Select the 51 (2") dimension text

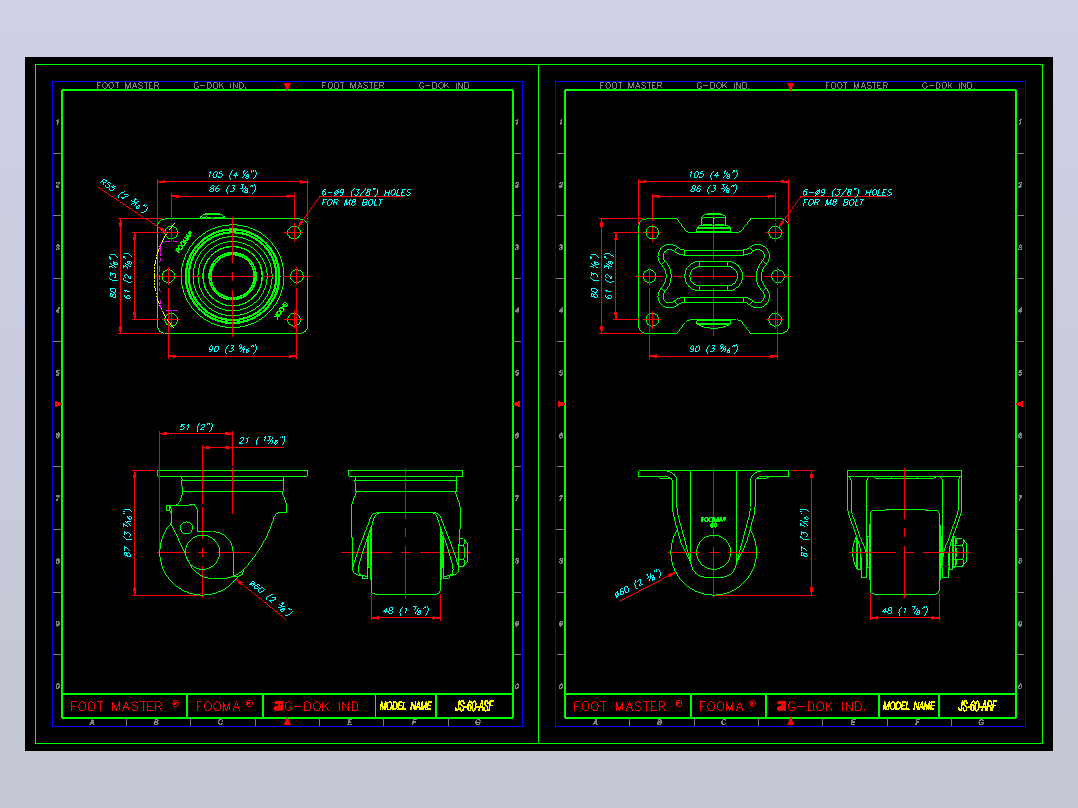click(196, 427)
